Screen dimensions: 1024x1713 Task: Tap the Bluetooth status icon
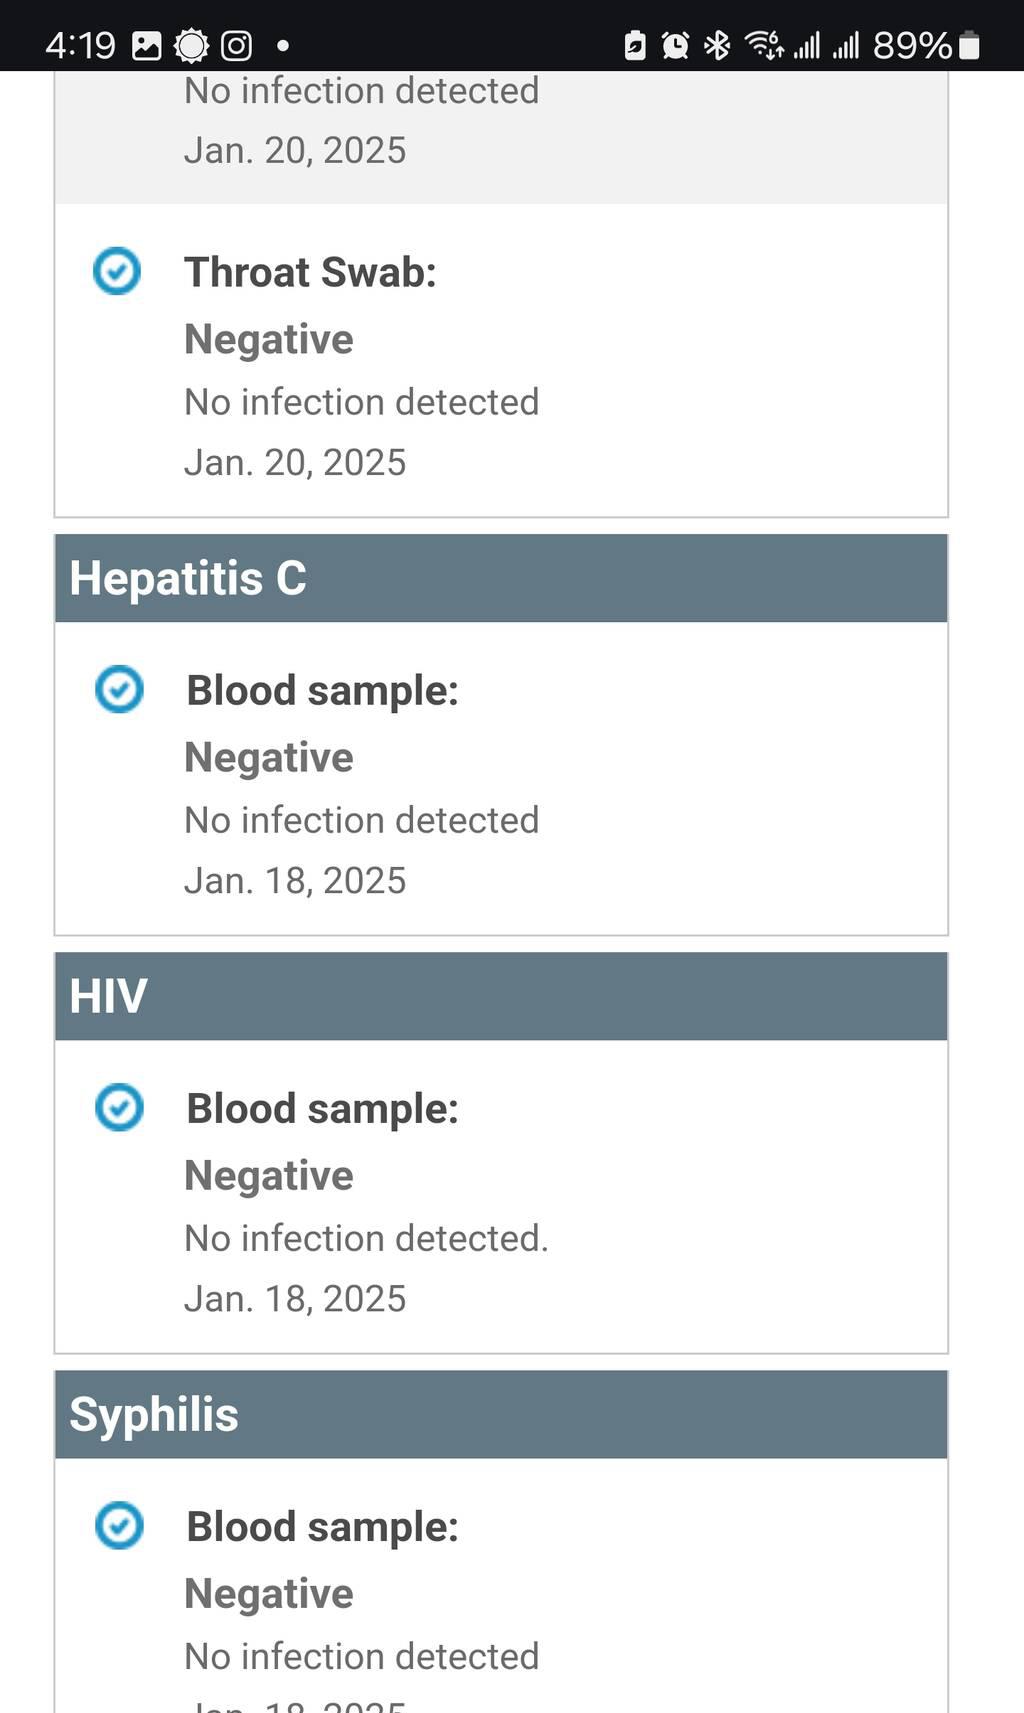click(717, 46)
